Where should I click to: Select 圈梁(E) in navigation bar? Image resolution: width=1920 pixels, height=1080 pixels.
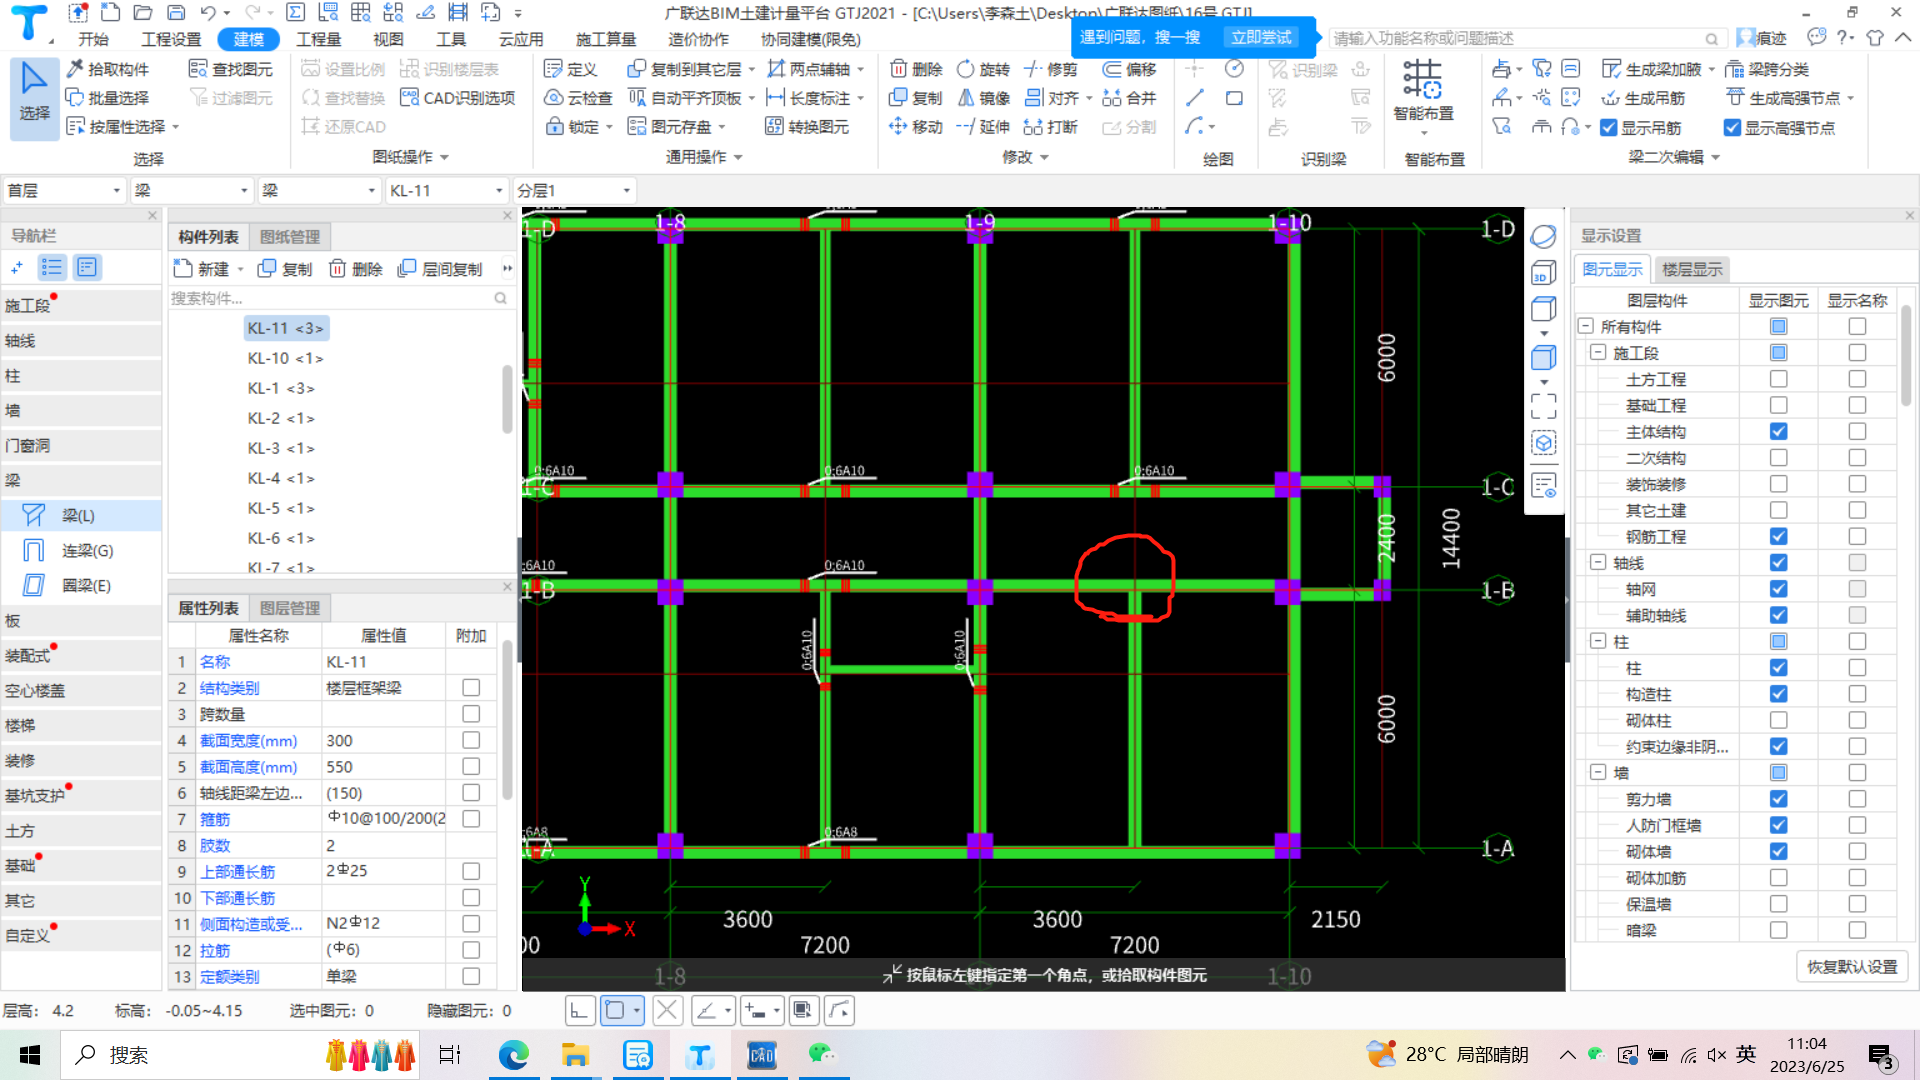[80, 585]
